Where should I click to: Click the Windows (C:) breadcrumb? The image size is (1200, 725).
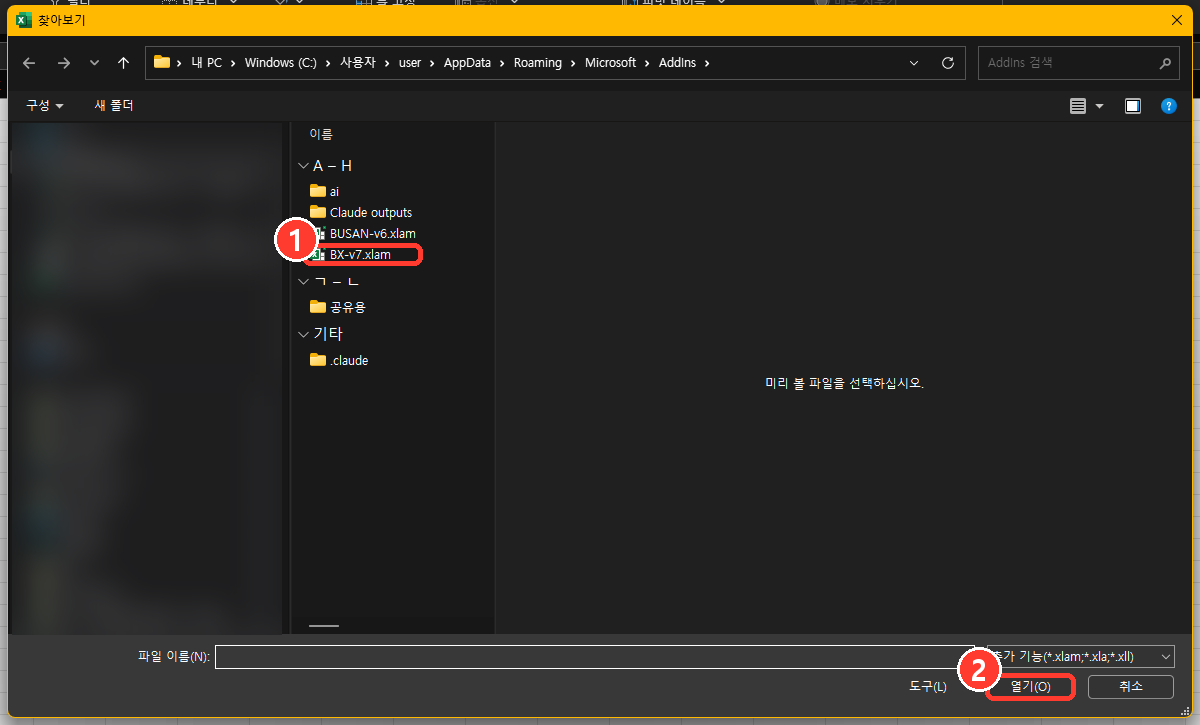281,62
